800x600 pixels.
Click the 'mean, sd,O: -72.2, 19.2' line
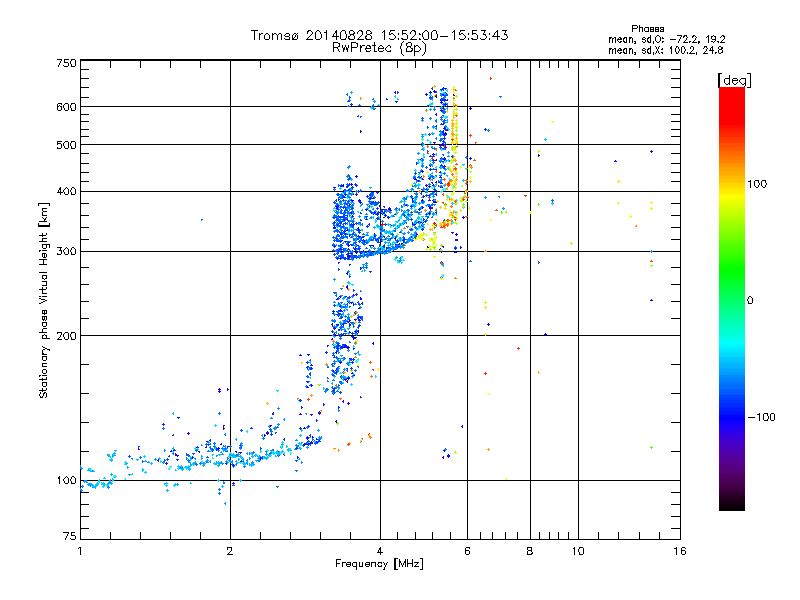666,40
